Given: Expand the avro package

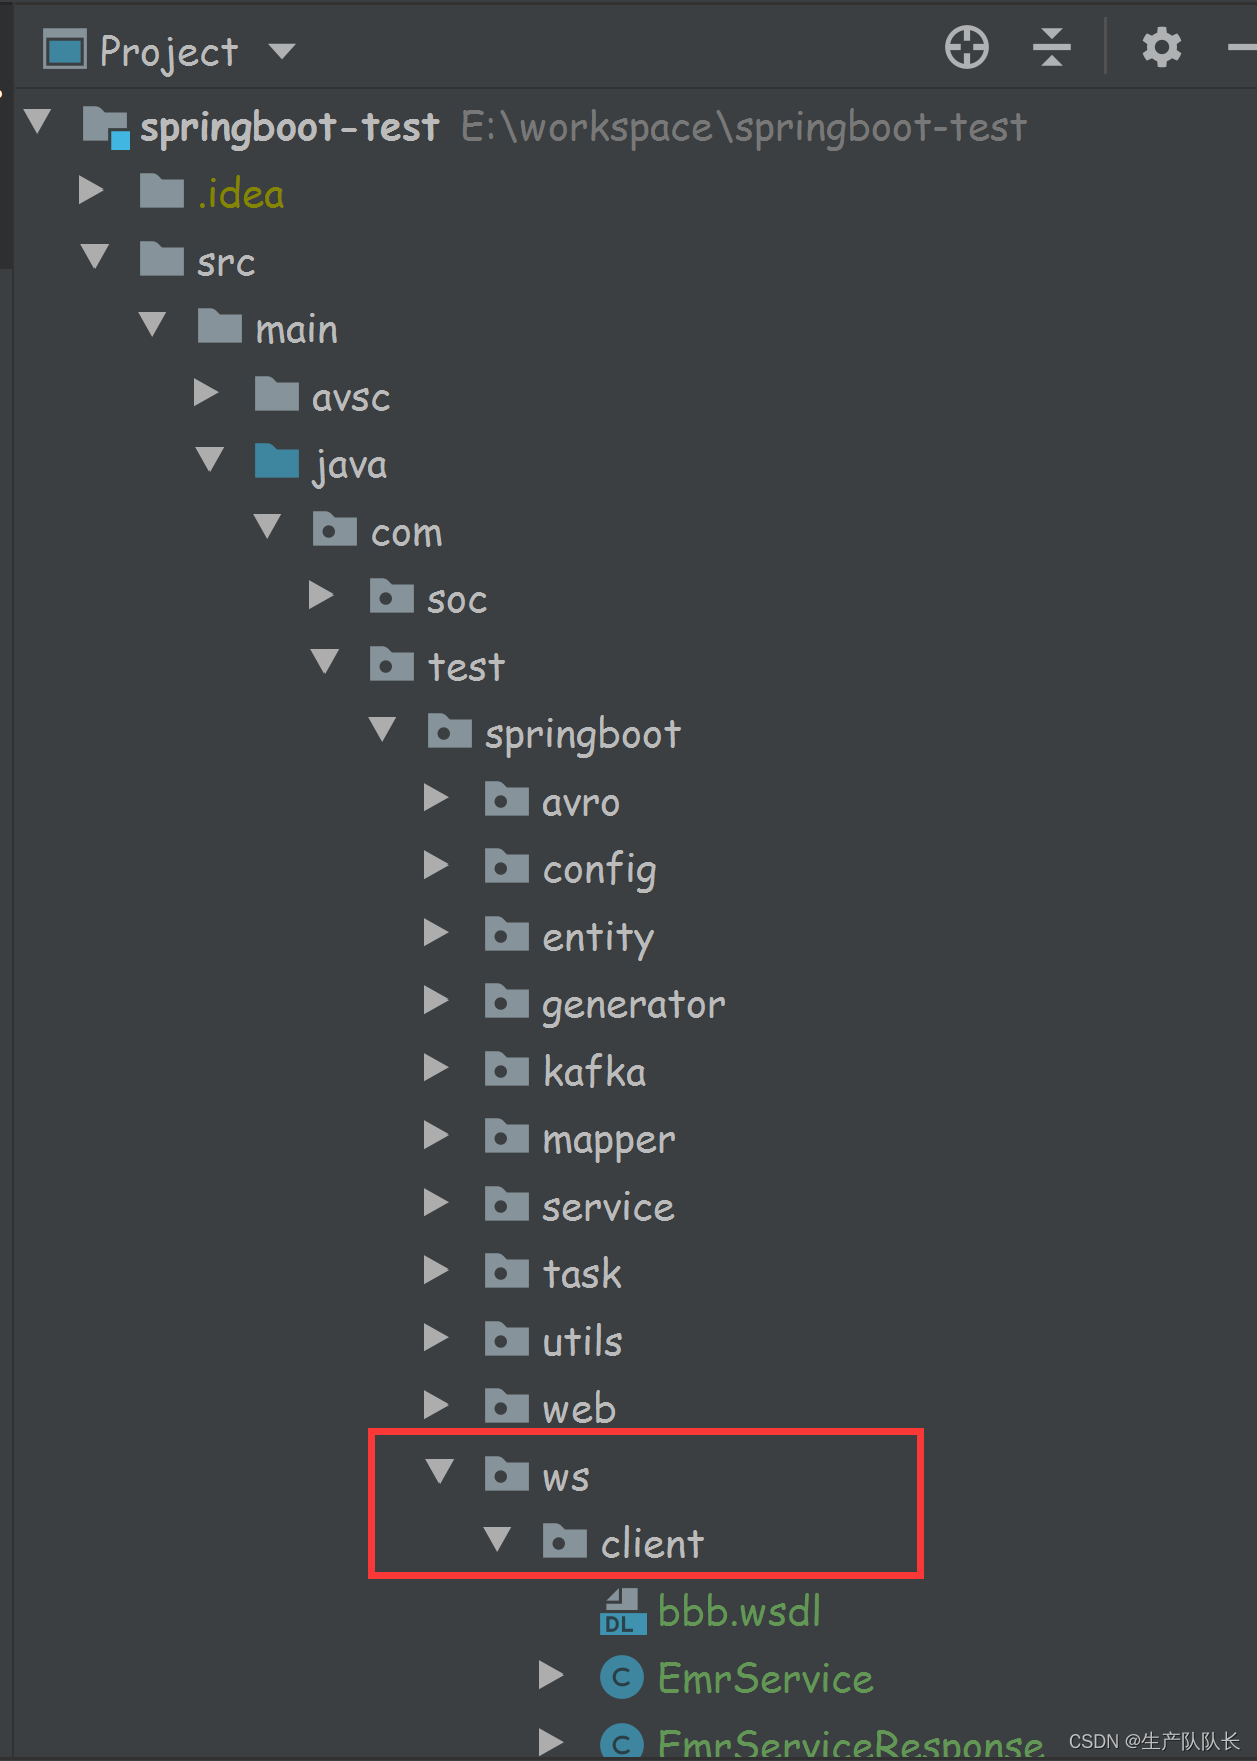Looking at the screenshot, I should point(437,797).
